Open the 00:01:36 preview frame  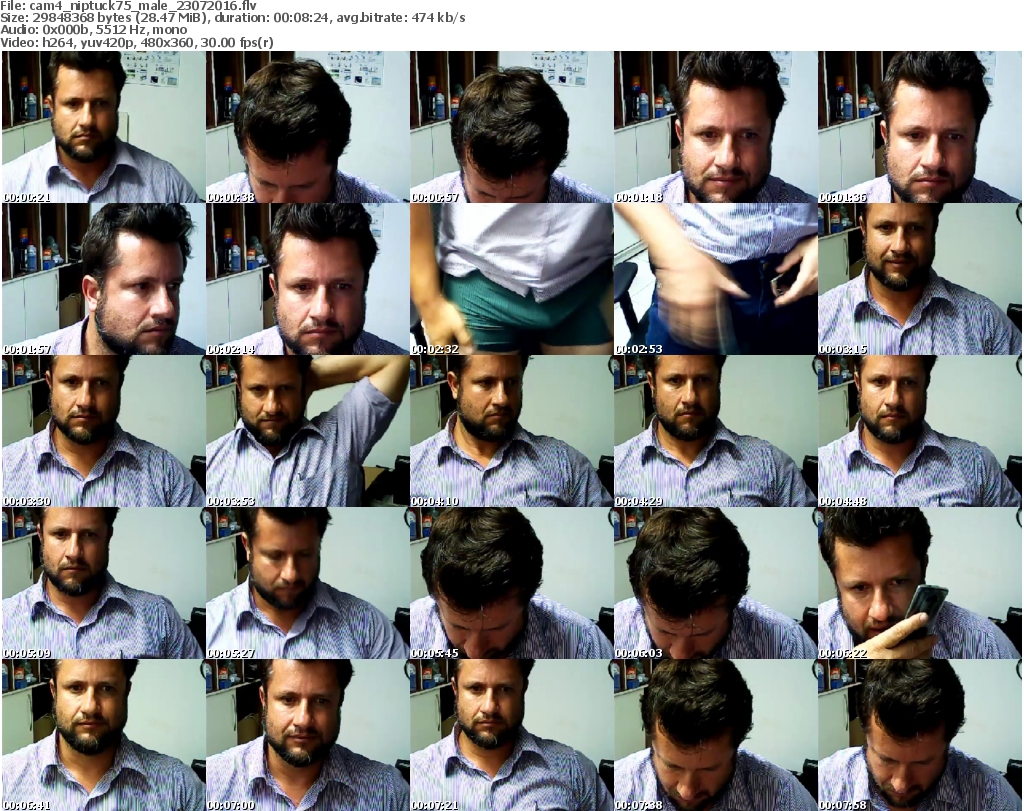920,127
